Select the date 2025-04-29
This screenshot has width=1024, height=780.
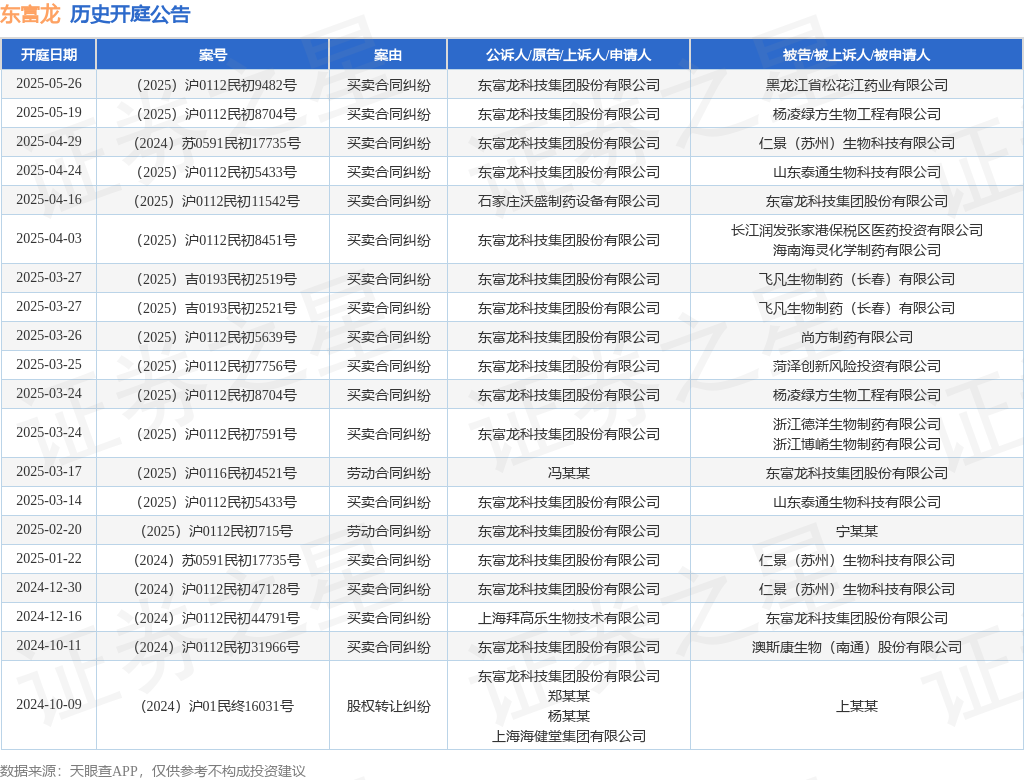tap(49, 142)
